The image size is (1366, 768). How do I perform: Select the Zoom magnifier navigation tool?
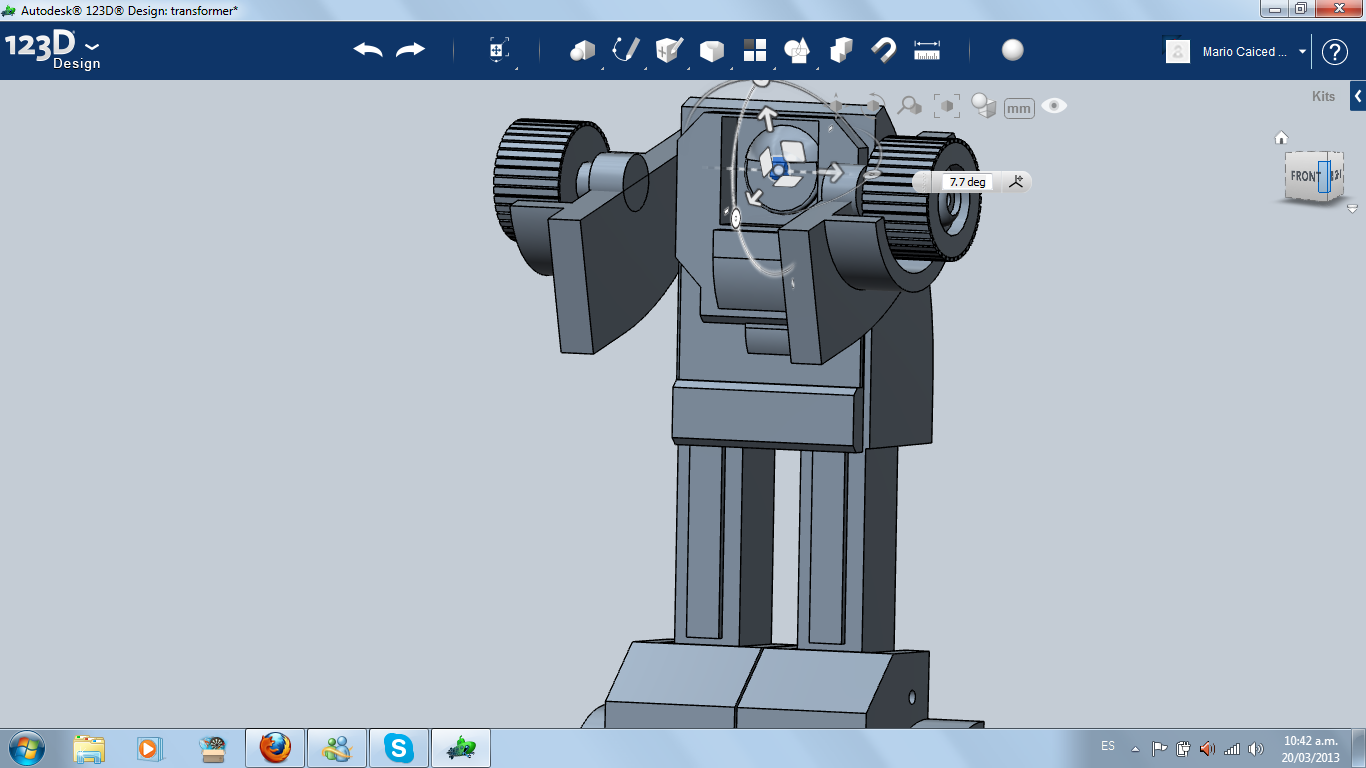[x=910, y=105]
